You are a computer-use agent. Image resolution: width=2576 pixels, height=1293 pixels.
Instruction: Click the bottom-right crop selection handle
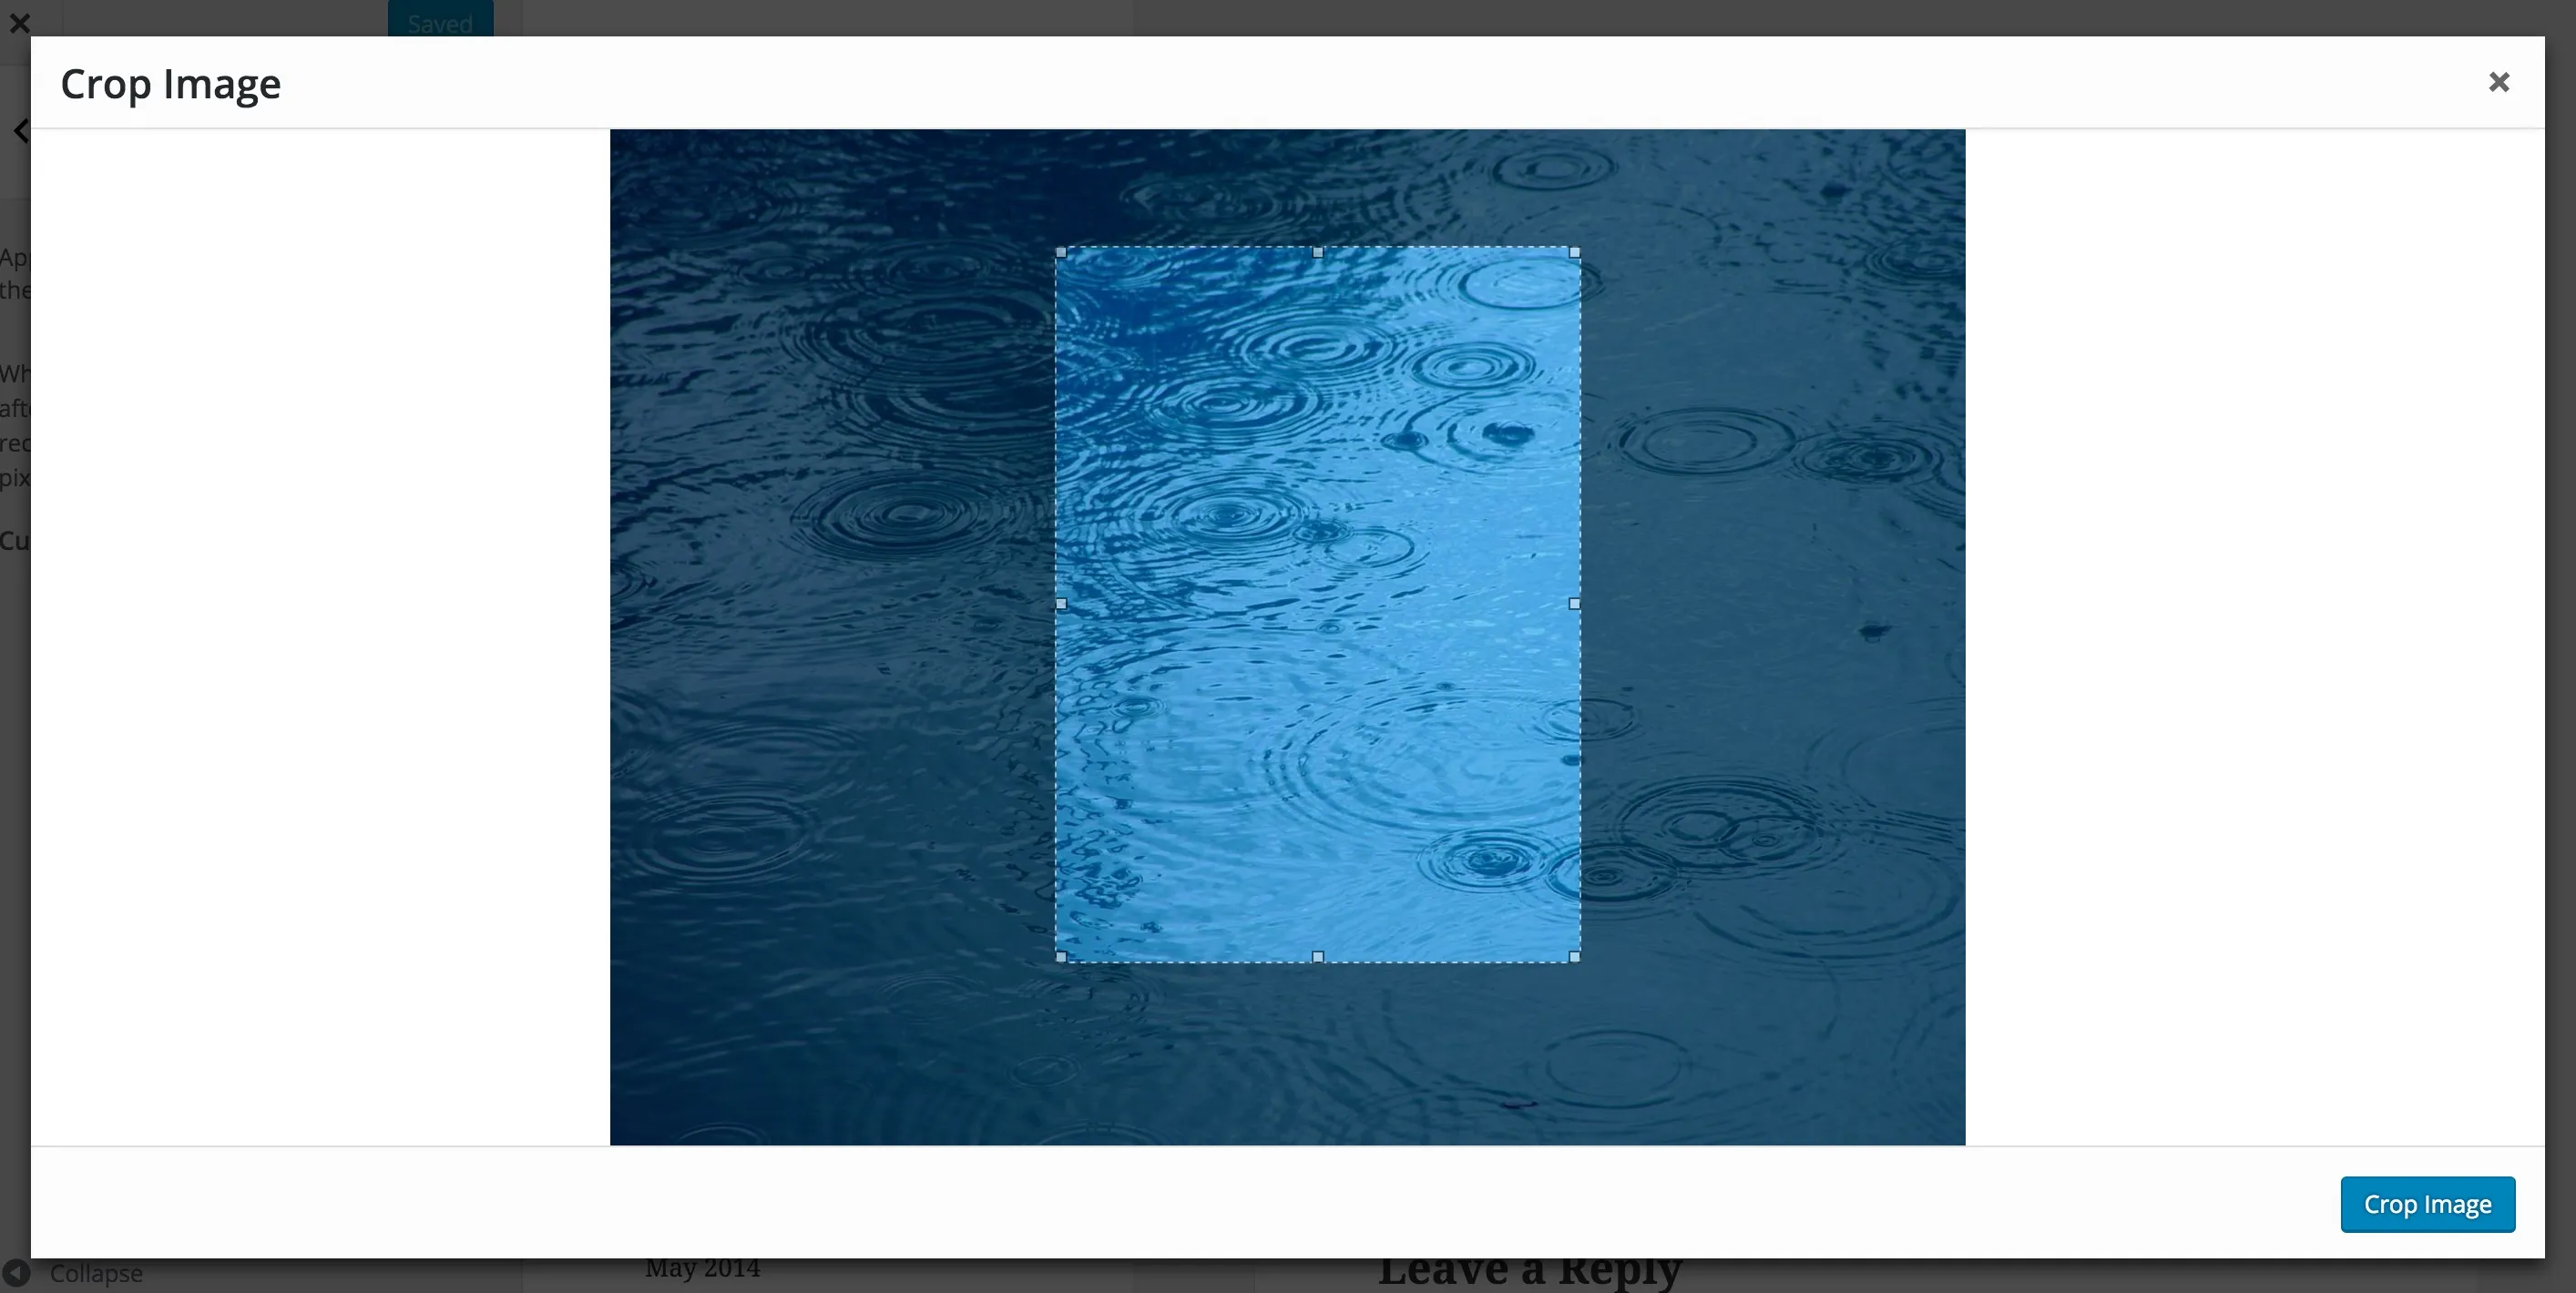click(x=1575, y=957)
